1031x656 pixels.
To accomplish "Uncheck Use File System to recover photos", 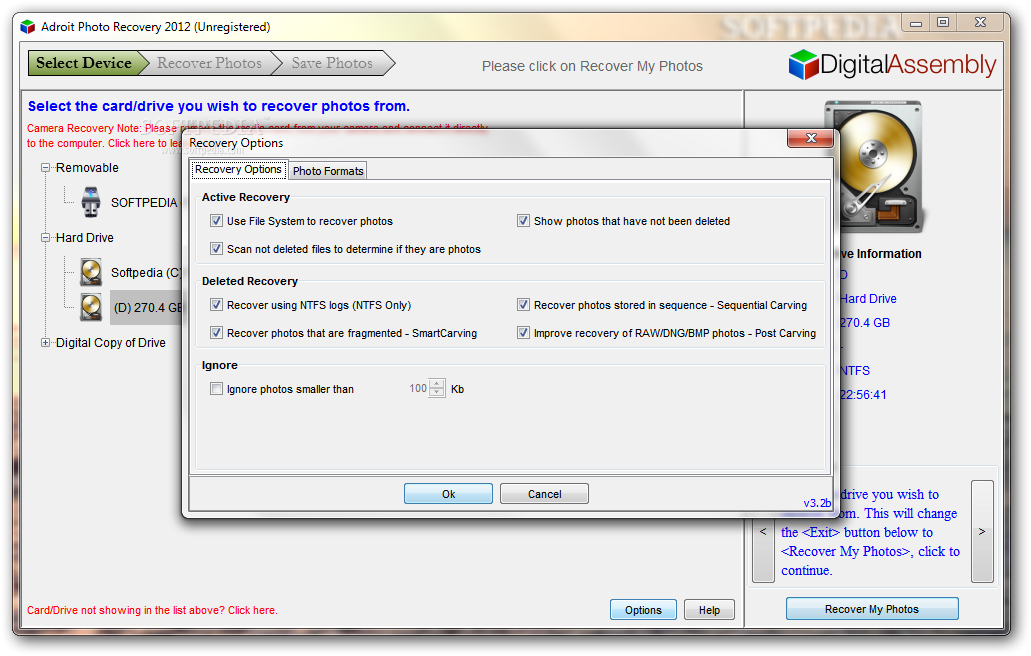I will (216, 221).
